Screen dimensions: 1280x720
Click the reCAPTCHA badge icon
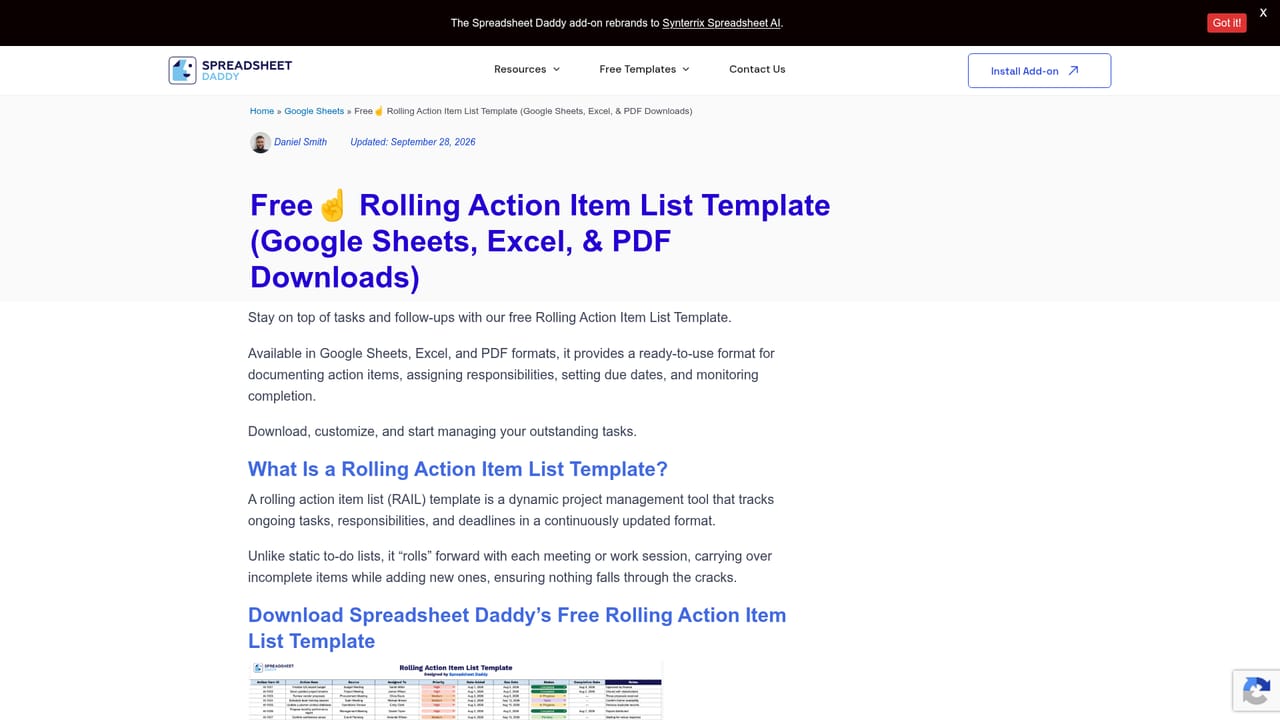tap(1256, 691)
